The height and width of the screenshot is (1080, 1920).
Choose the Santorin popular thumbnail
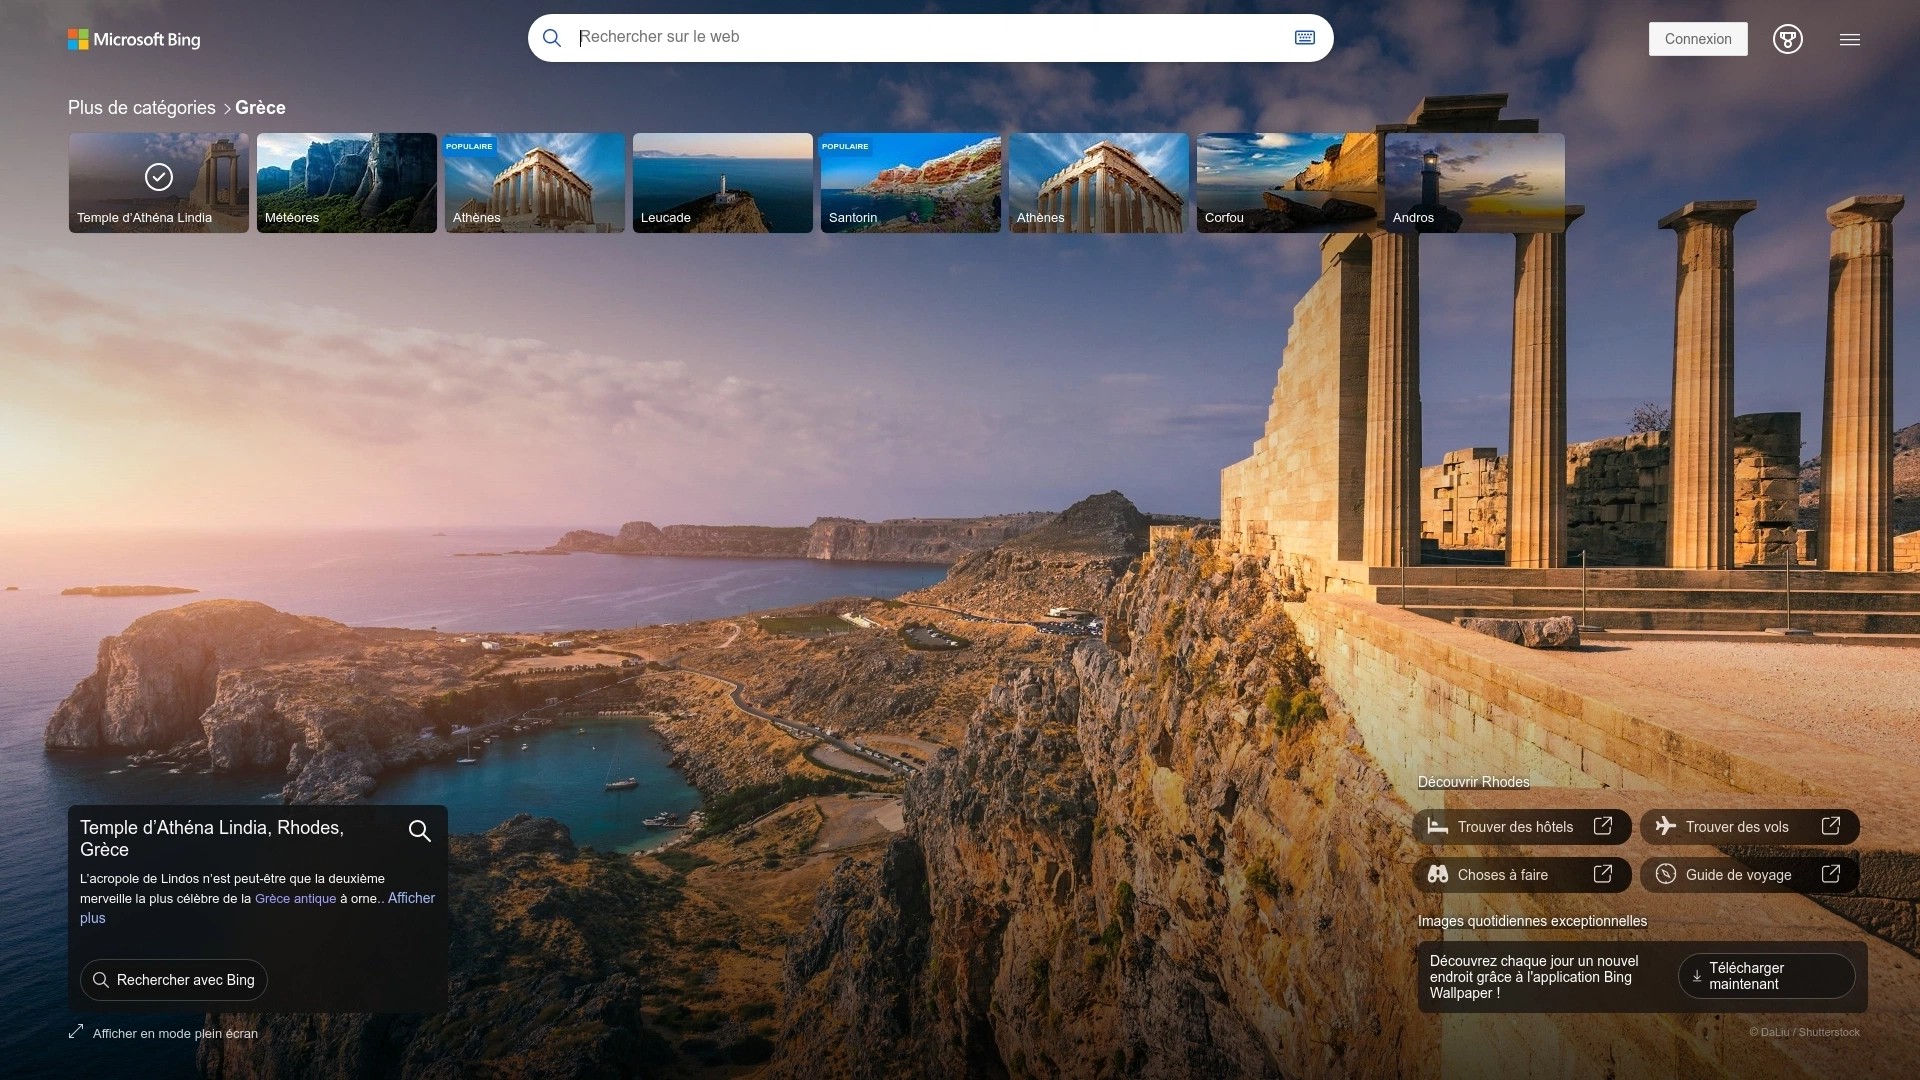[910, 183]
